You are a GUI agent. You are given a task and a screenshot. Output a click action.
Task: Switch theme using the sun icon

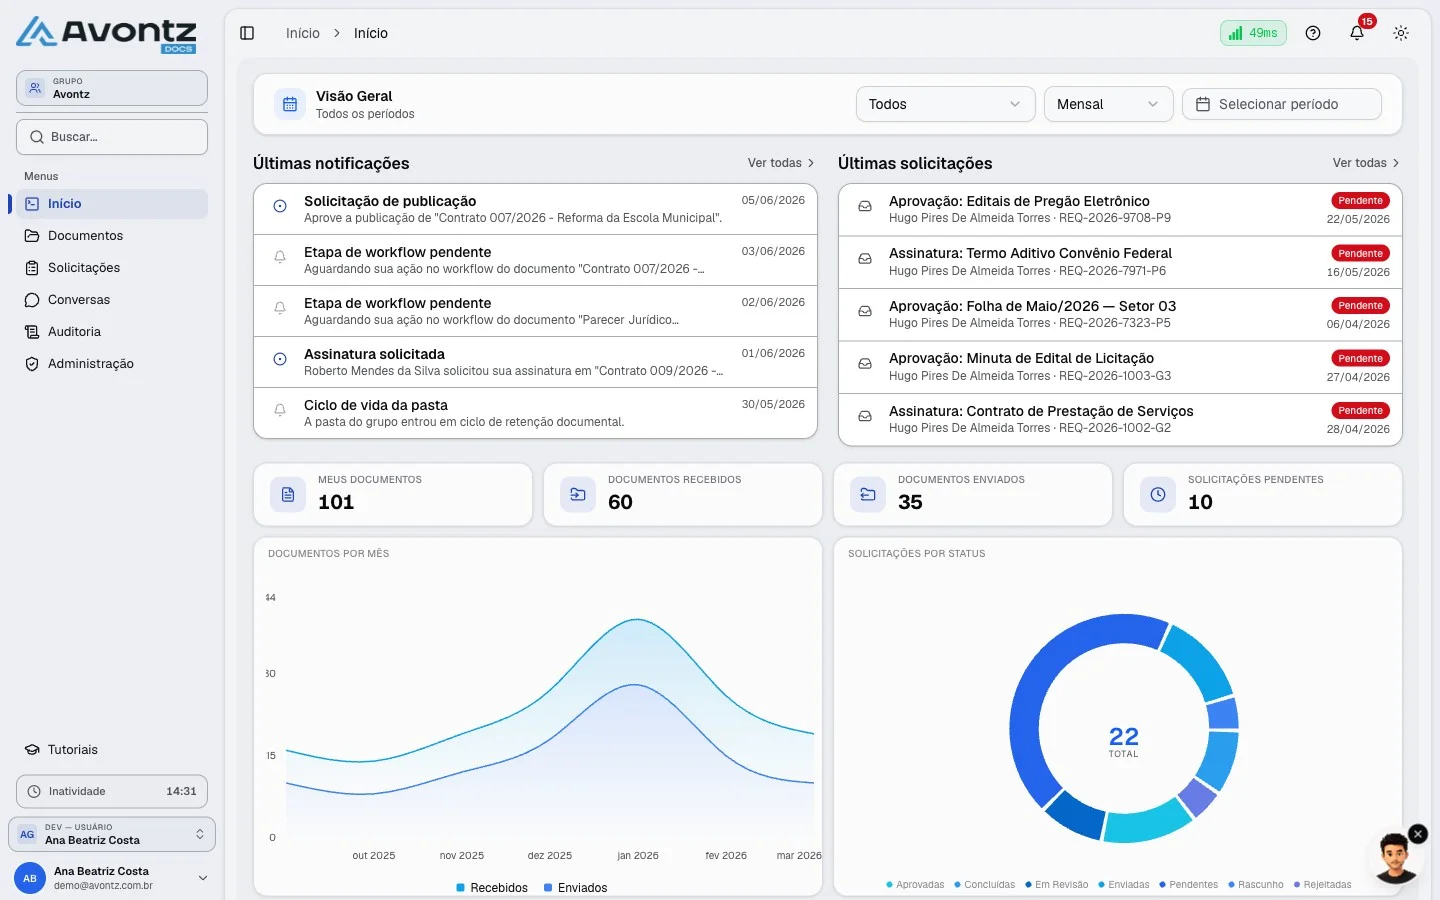[x=1401, y=33]
